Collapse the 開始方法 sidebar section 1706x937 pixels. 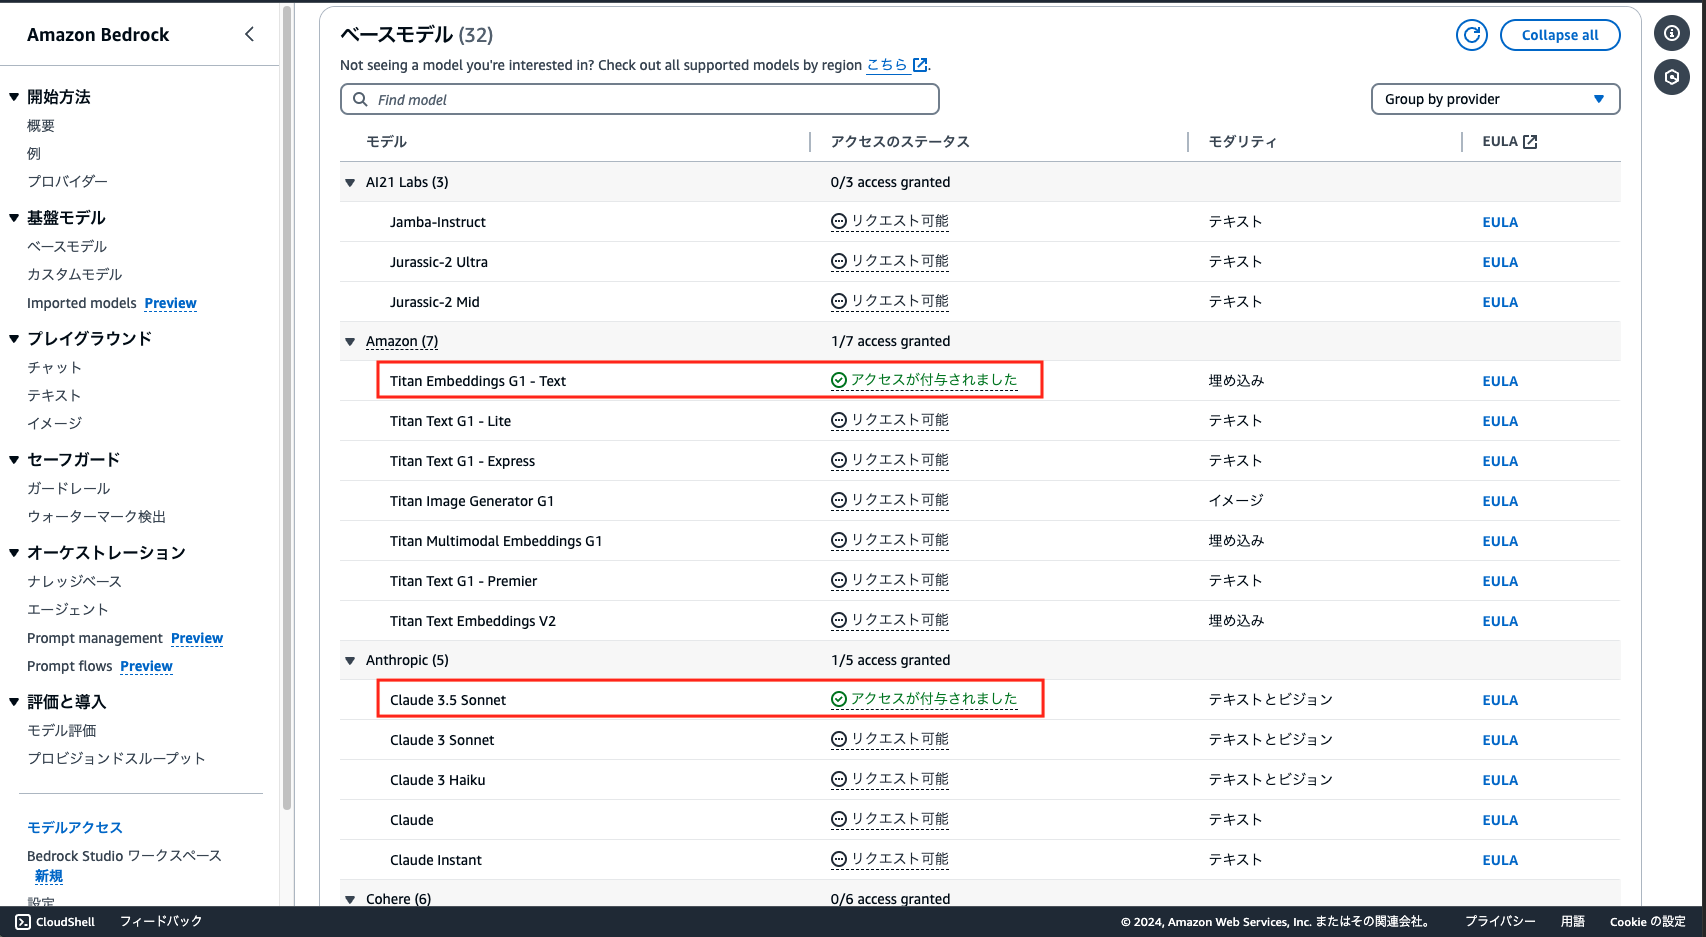pyautogui.click(x=14, y=97)
